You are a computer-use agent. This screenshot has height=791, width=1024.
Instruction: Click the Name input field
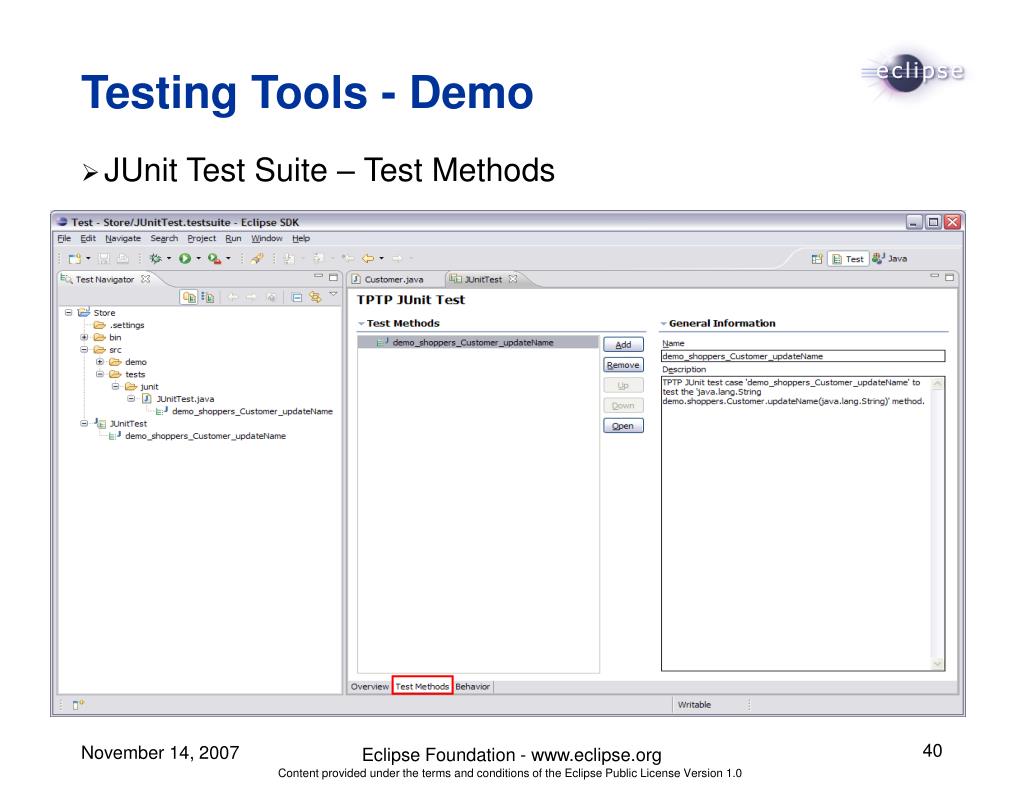coord(803,356)
